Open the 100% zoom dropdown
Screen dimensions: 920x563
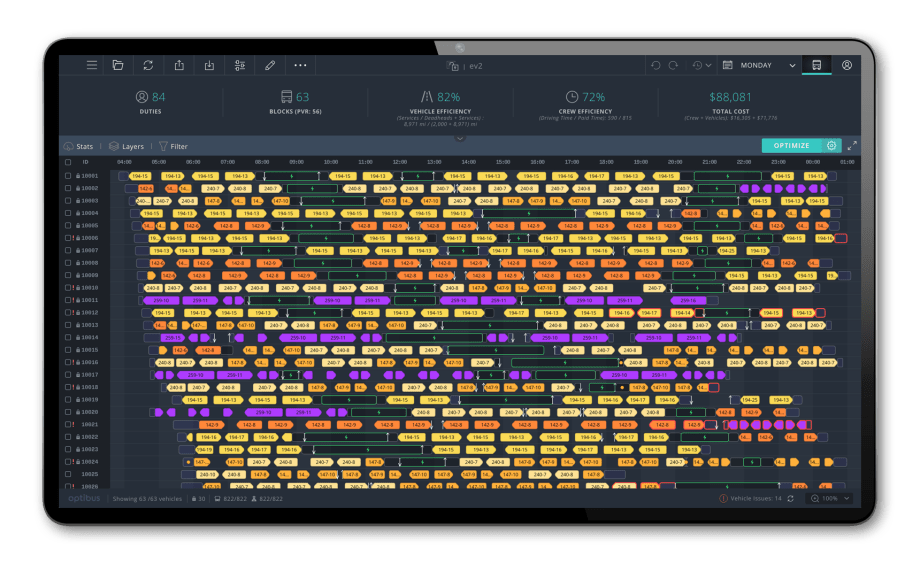coord(832,498)
